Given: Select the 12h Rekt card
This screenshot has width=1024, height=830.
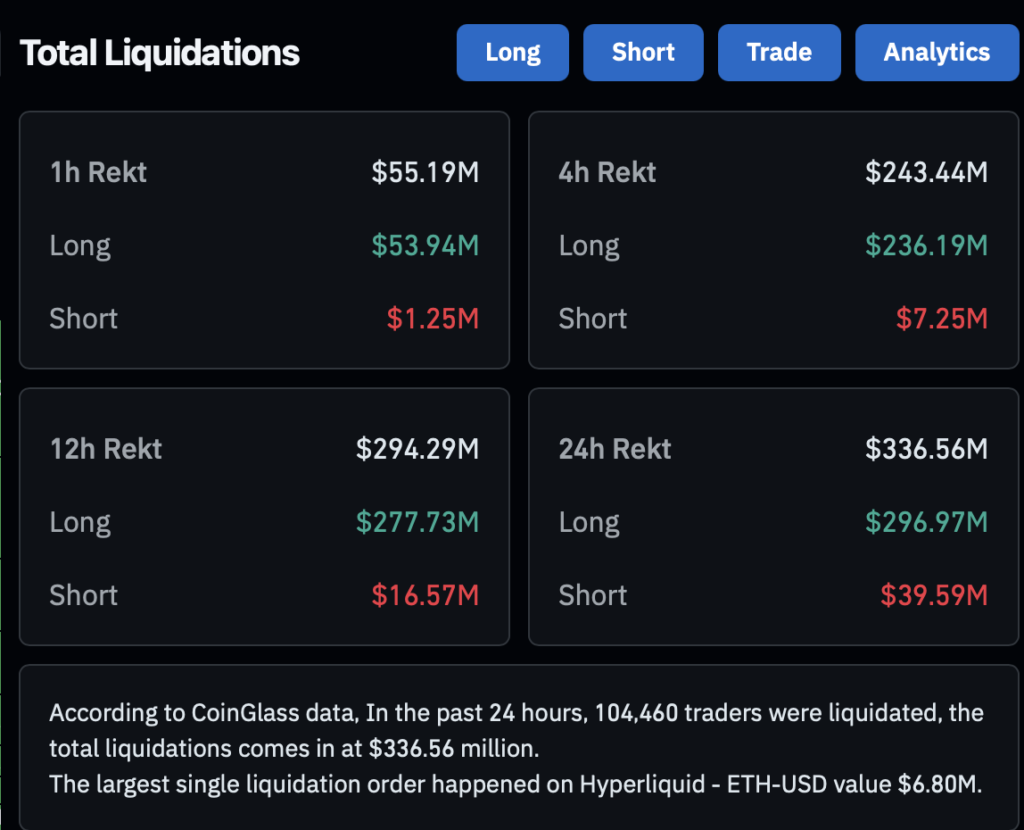Looking at the screenshot, I should (264, 516).
